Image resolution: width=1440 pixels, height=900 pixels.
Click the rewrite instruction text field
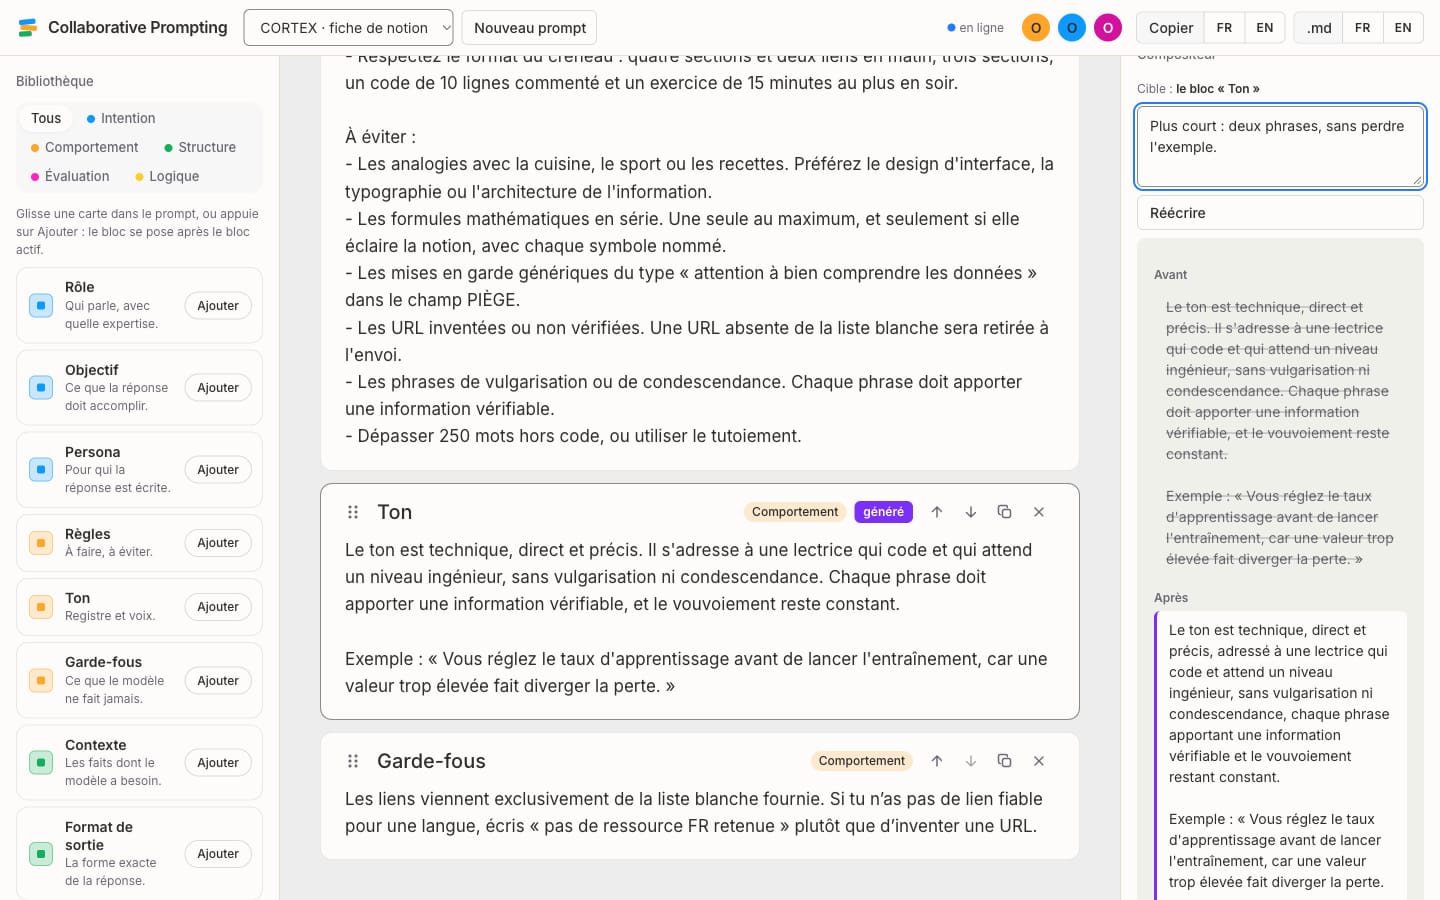coord(1280,147)
